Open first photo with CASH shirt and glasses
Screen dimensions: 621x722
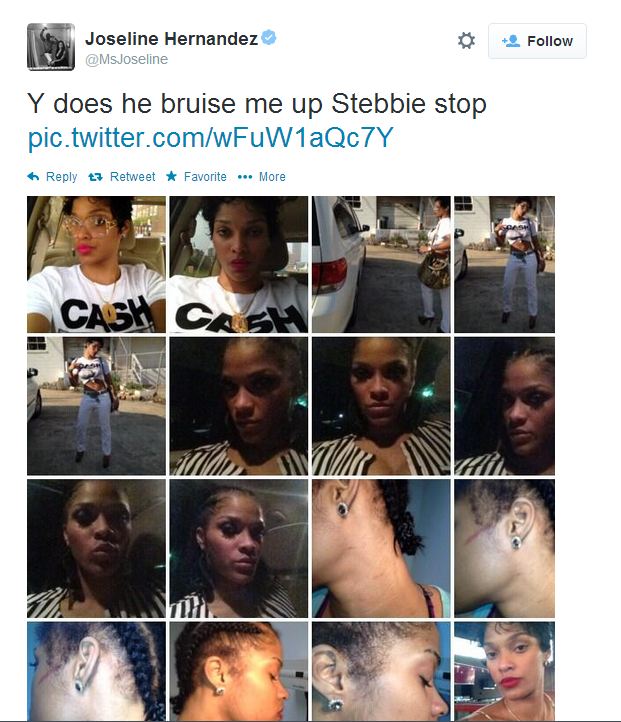96,264
